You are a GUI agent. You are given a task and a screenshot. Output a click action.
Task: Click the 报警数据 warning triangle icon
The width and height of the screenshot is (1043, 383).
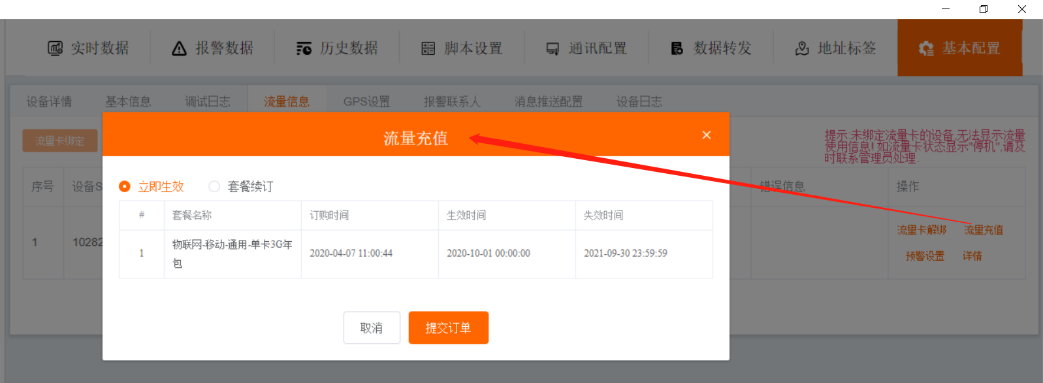point(180,49)
